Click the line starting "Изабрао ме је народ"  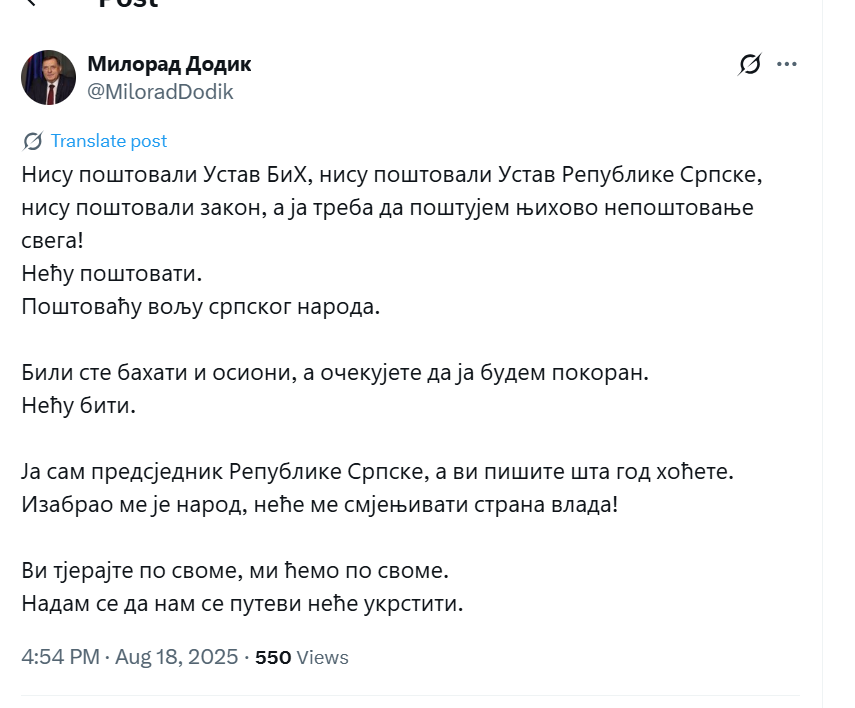click(x=320, y=504)
